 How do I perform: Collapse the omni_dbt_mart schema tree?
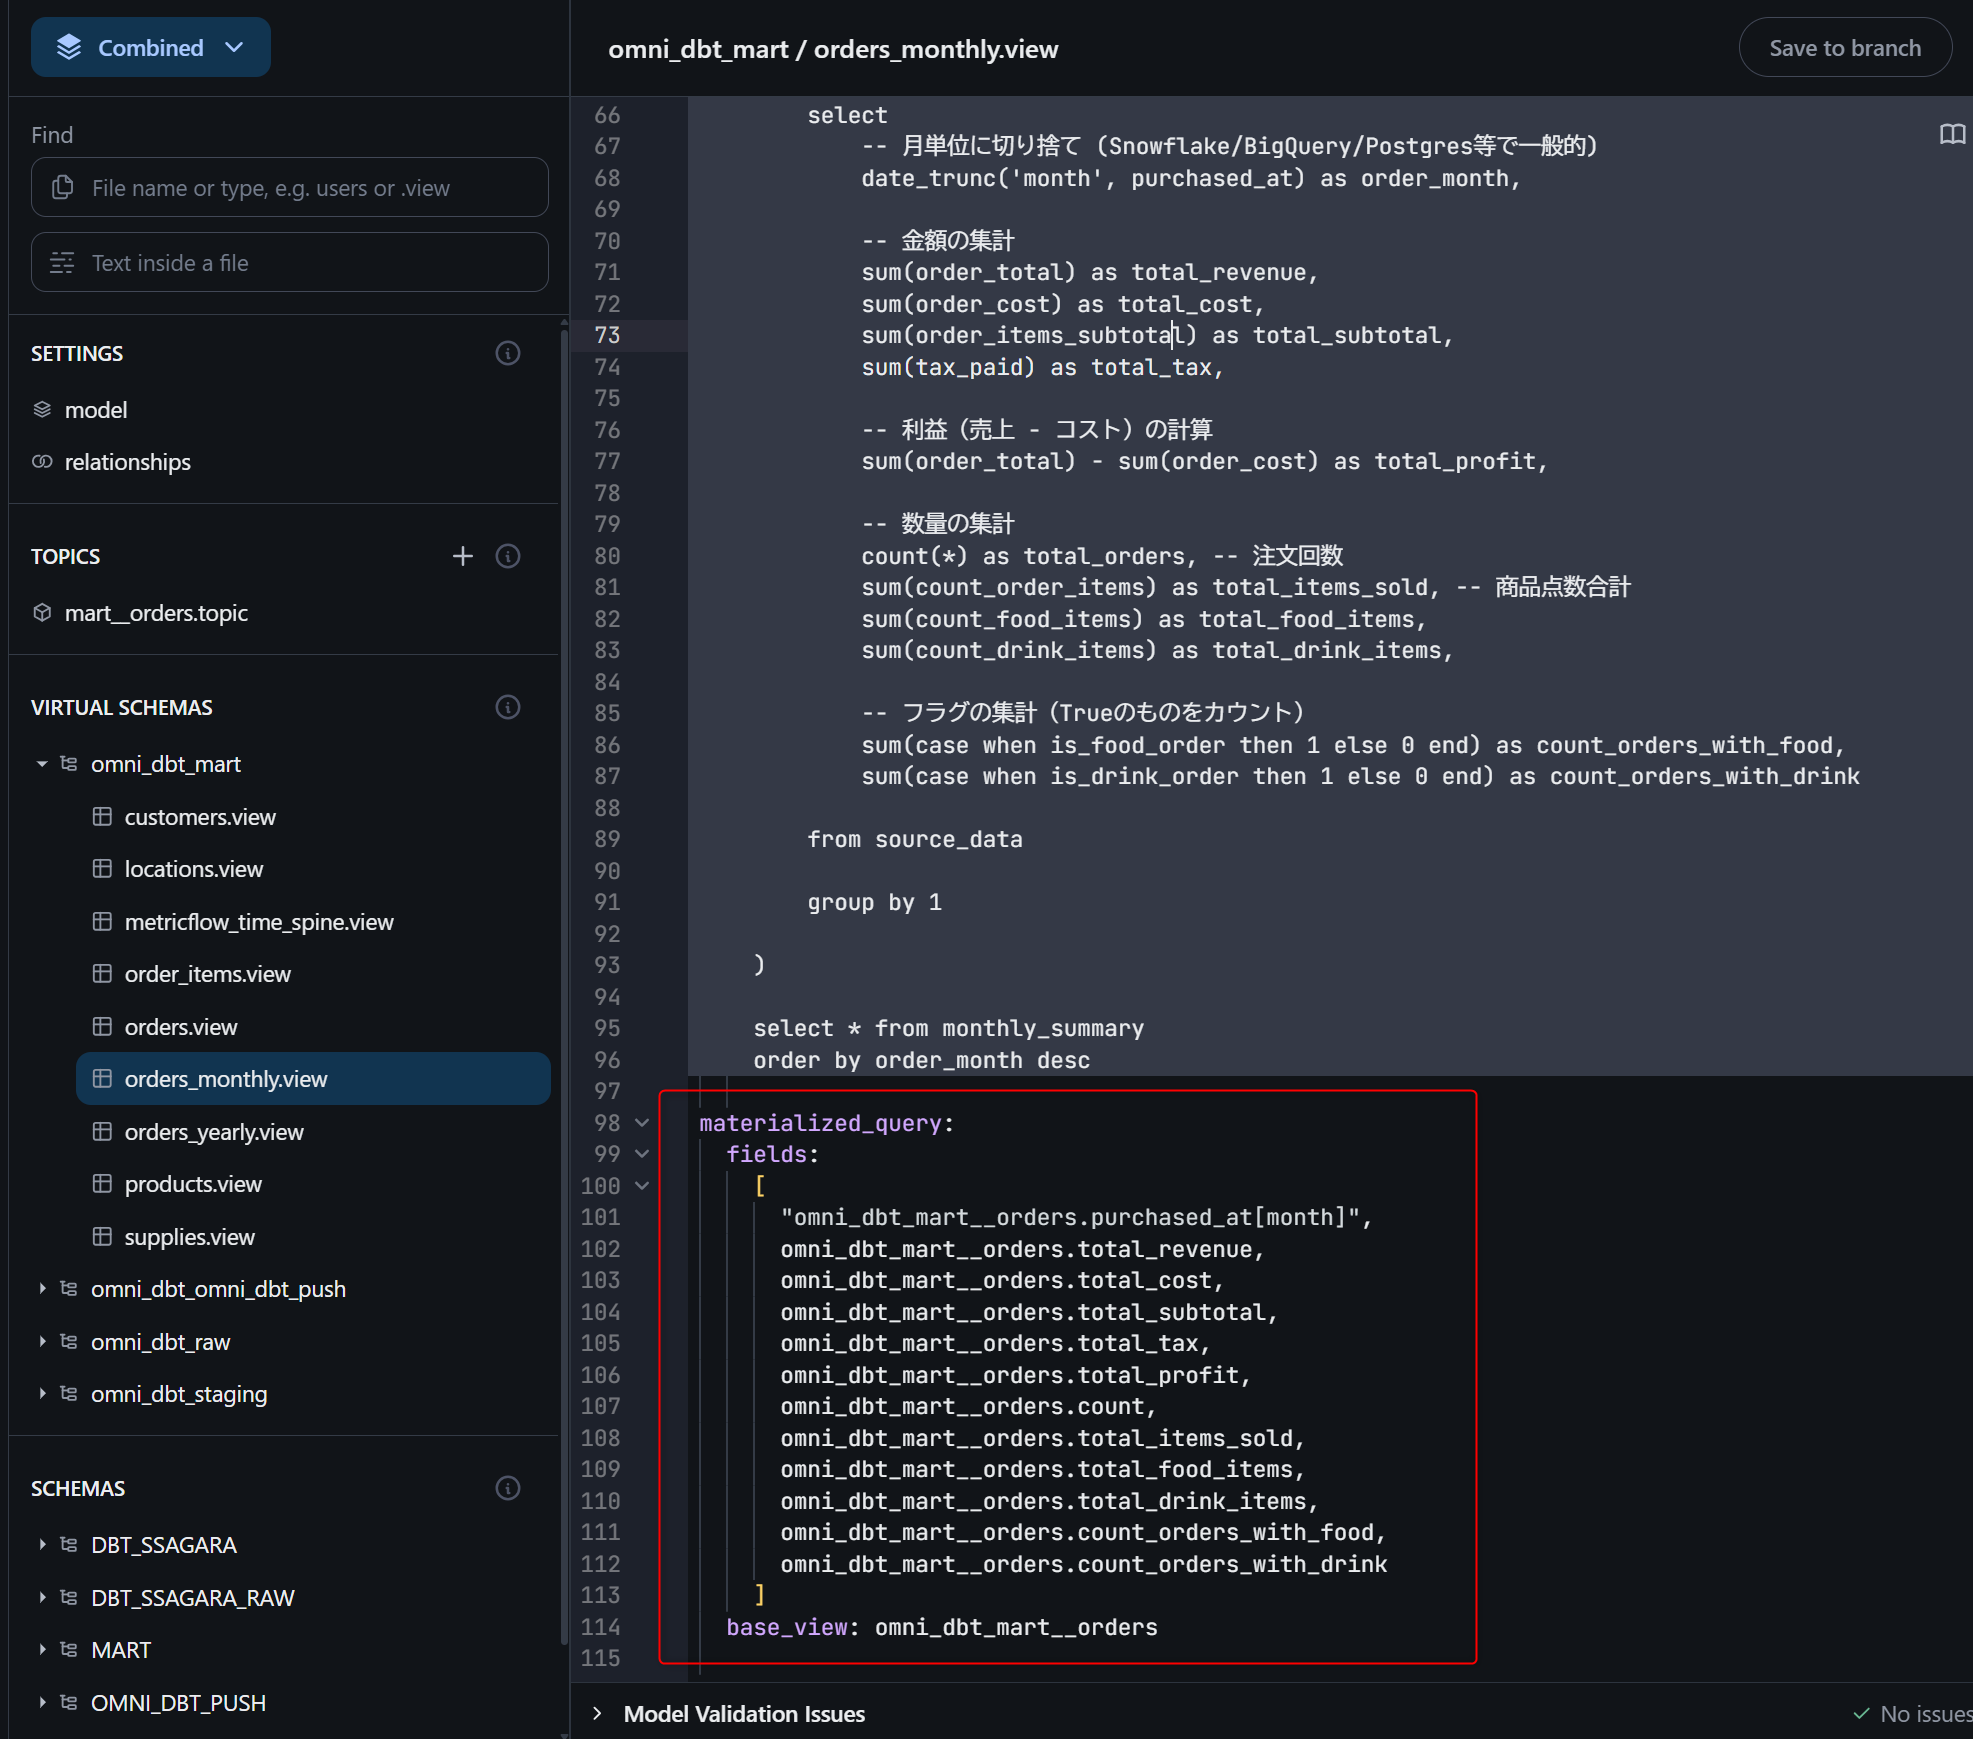(x=42, y=764)
